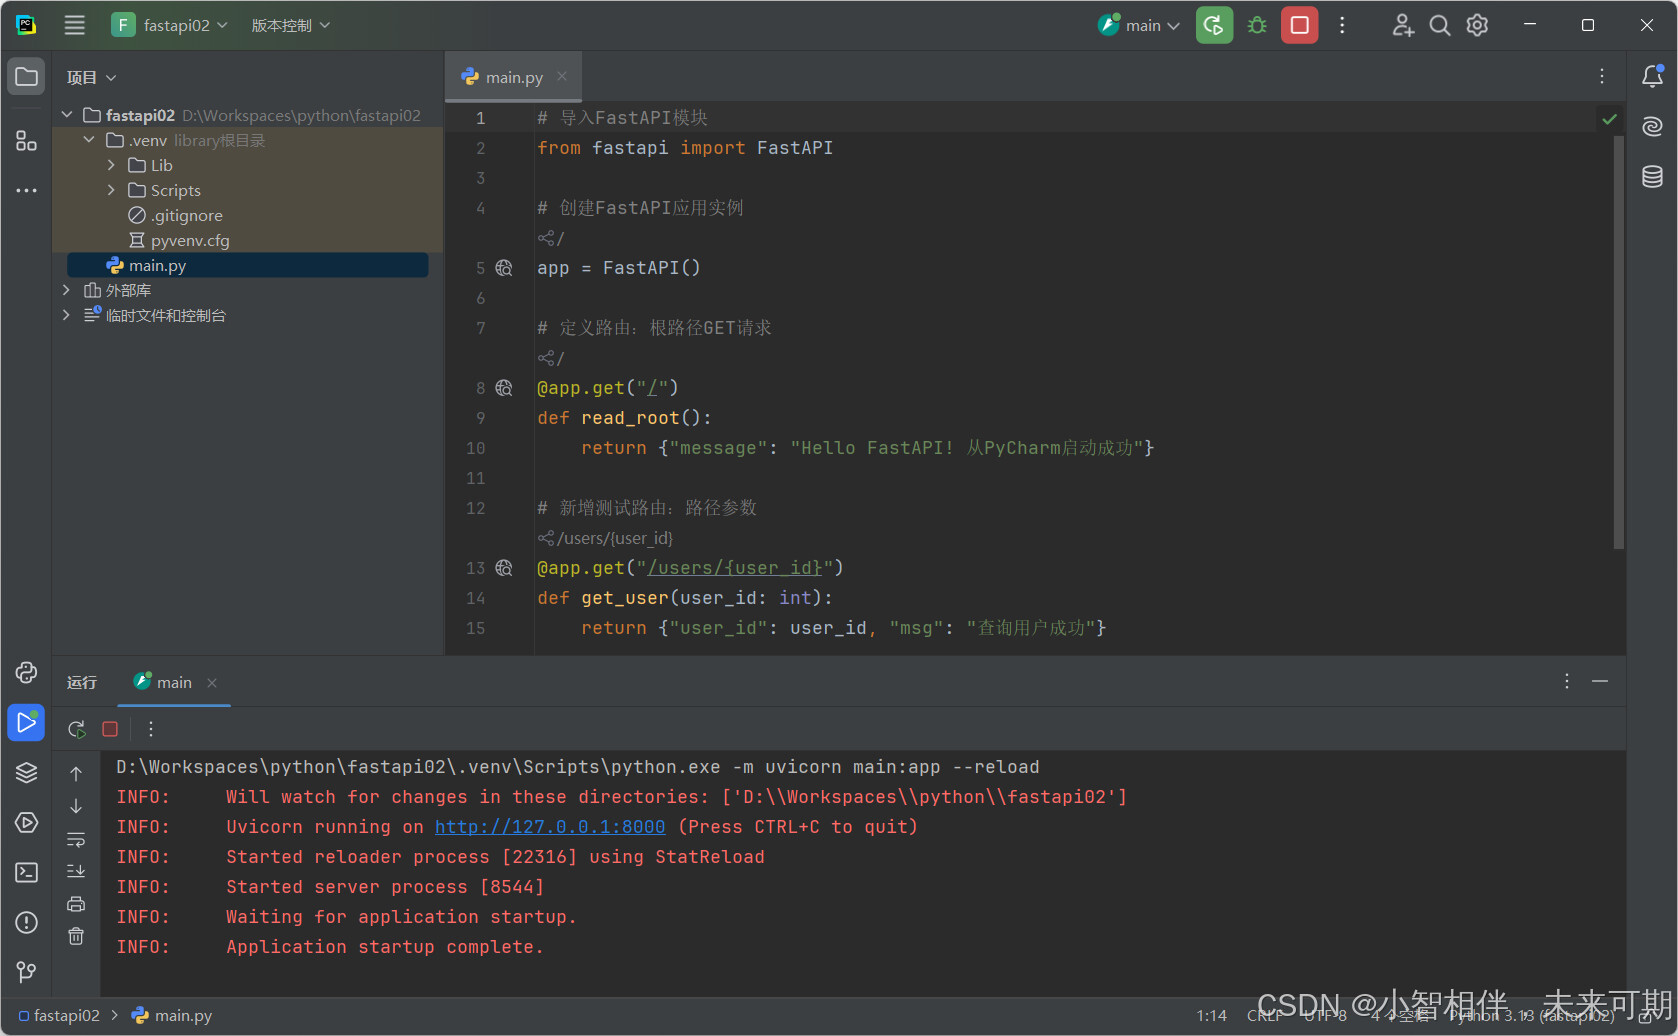
Task: Expand the 外部库 node
Action: pos(66,290)
